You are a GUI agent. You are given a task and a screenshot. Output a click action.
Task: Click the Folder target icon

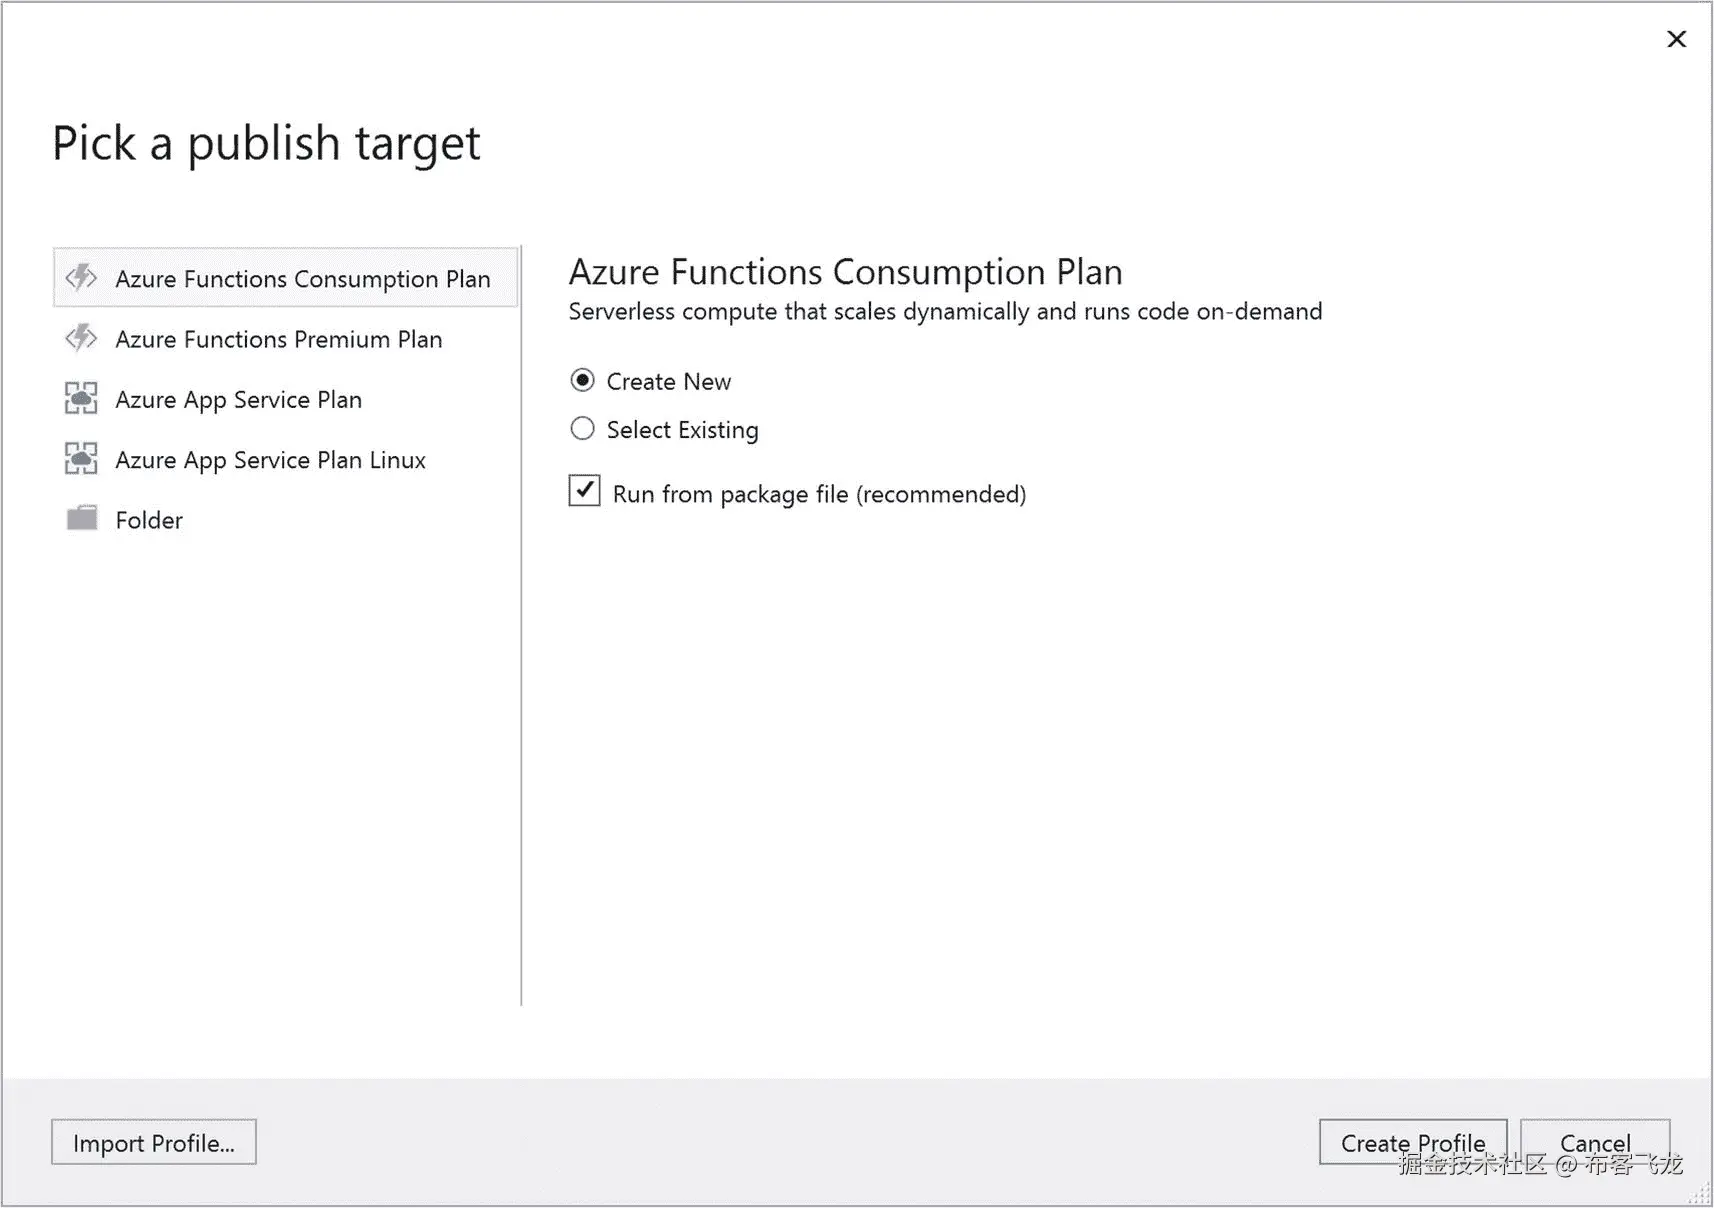(81, 518)
